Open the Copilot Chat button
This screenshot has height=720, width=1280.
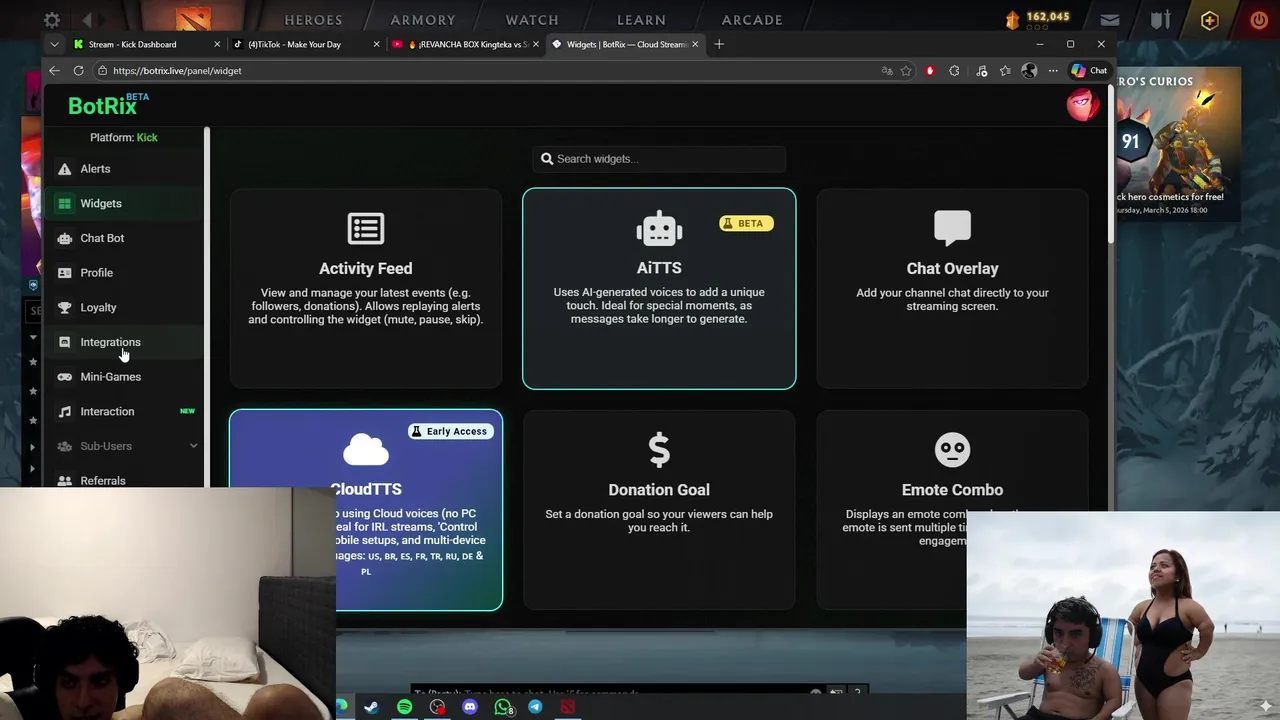click(1090, 71)
